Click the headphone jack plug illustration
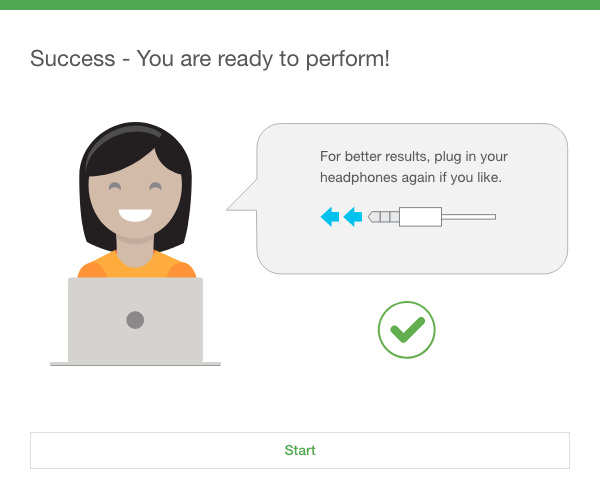 tap(432, 217)
